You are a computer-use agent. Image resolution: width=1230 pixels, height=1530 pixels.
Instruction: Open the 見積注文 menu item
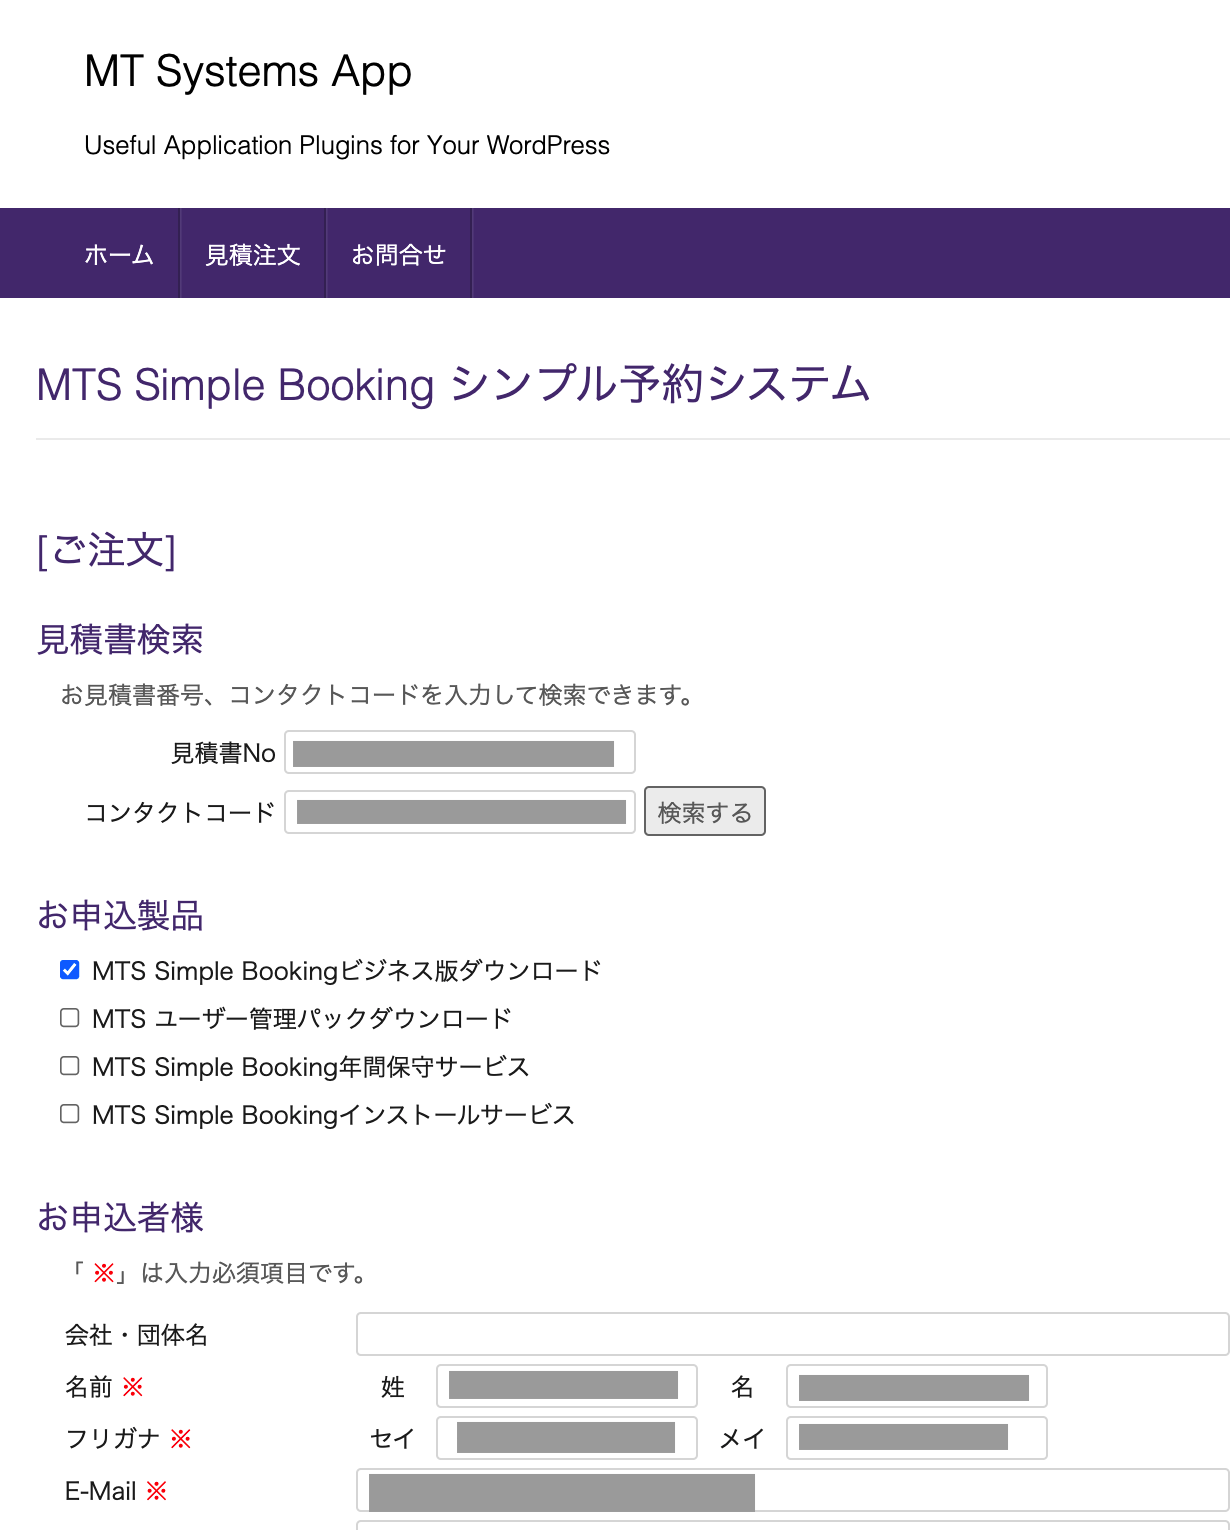point(253,255)
